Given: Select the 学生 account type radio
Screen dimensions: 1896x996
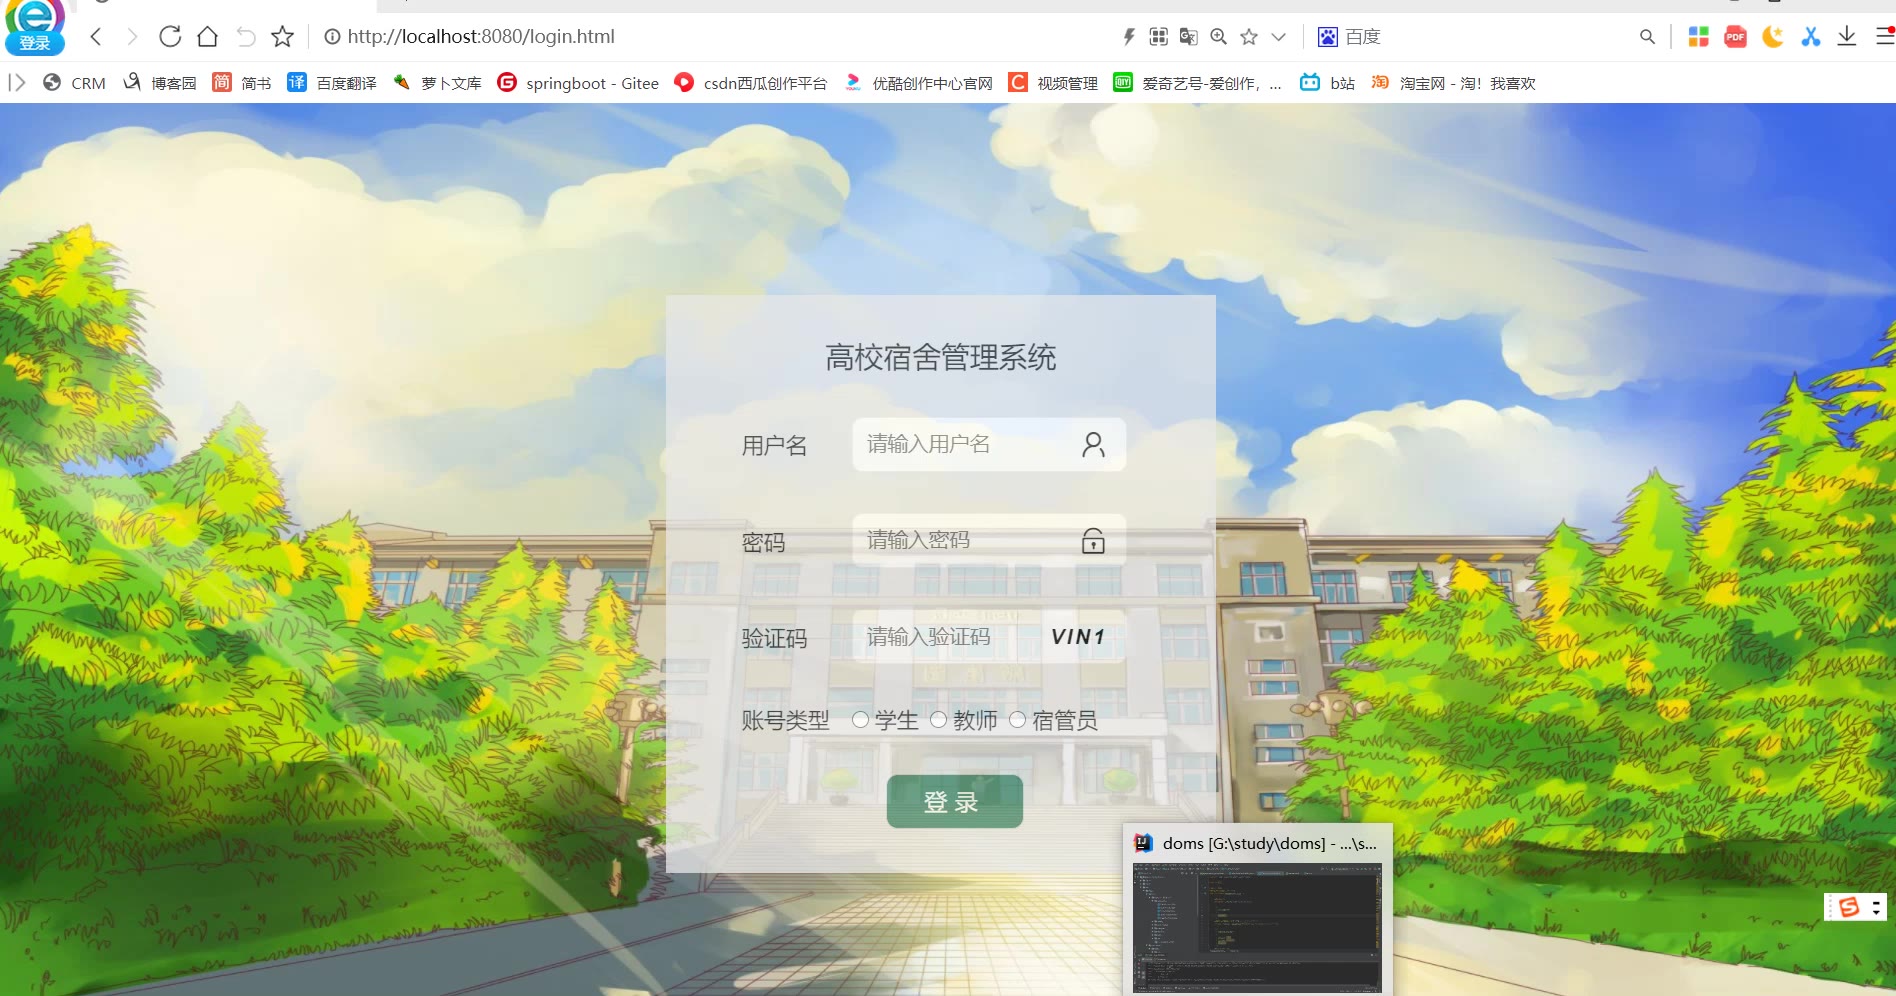Looking at the screenshot, I should (x=860, y=720).
